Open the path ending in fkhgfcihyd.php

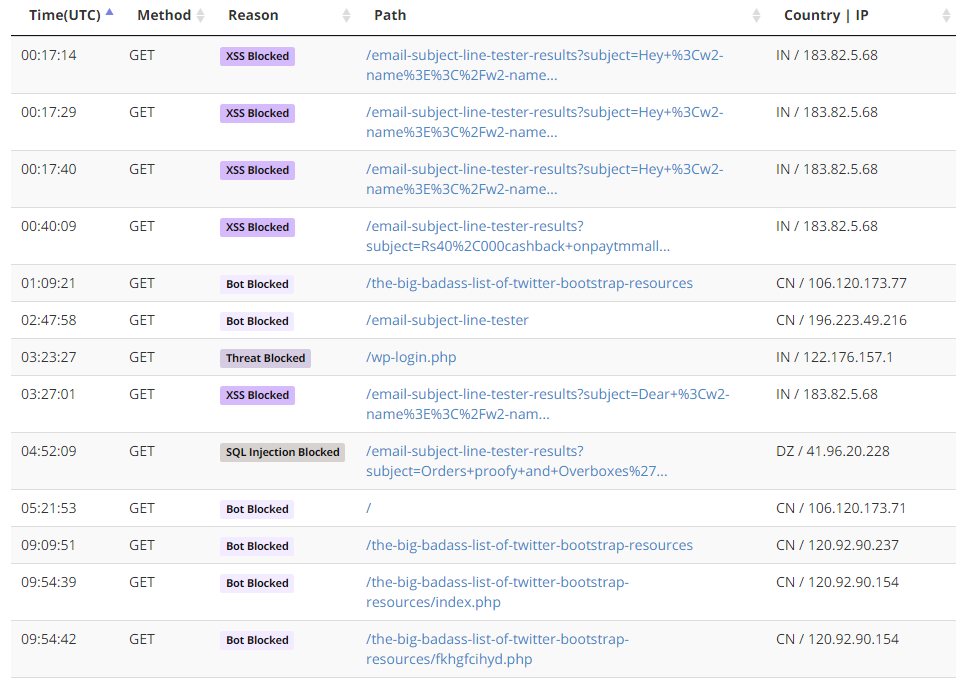pos(449,659)
